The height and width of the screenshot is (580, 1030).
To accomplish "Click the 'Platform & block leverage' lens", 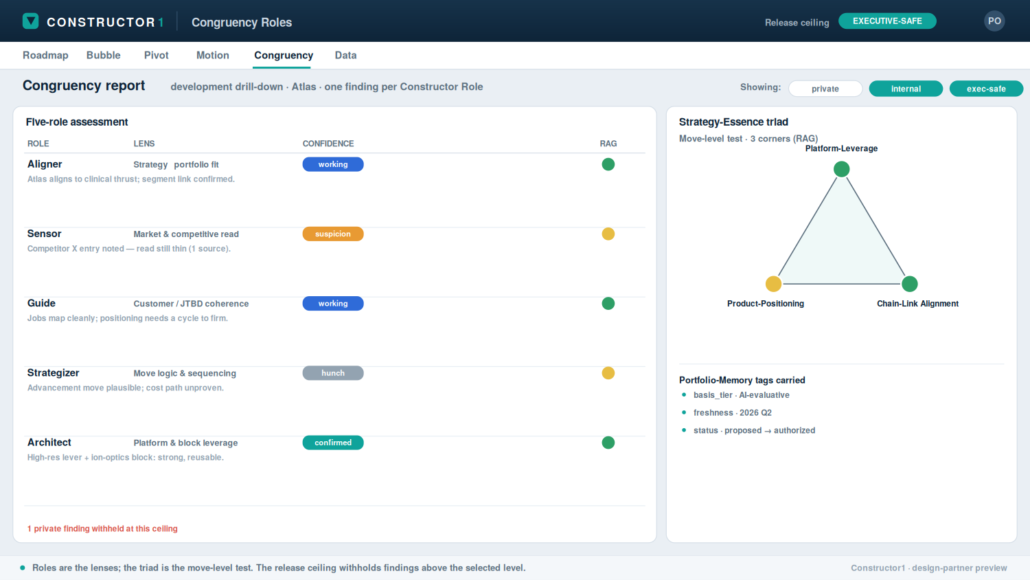I will 185,443.
